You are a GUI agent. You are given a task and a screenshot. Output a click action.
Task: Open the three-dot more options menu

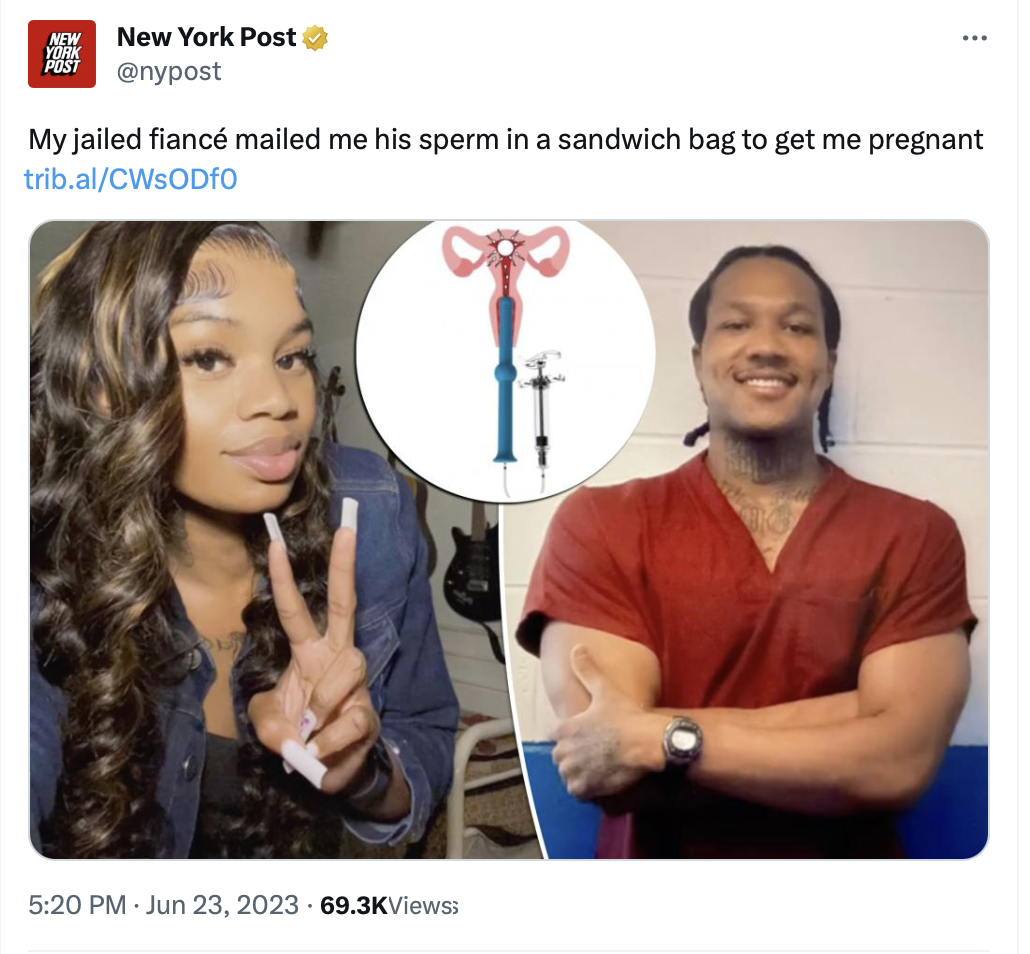pyautogui.click(x=975, y=38)
